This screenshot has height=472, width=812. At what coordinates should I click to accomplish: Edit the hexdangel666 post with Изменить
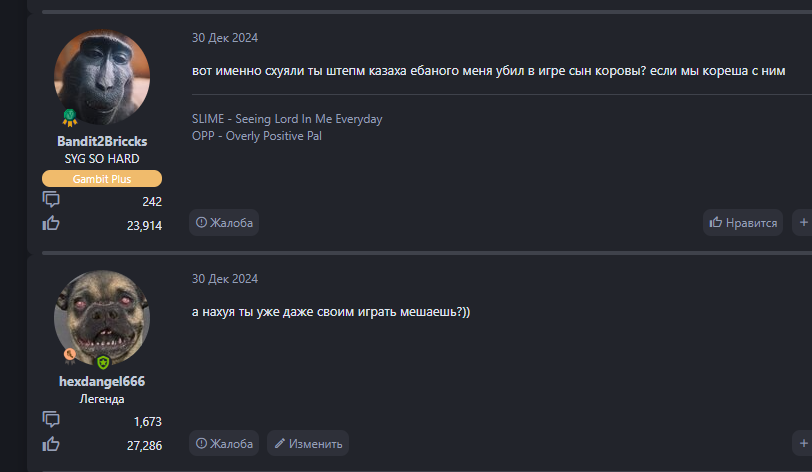(x=308, y=443)
